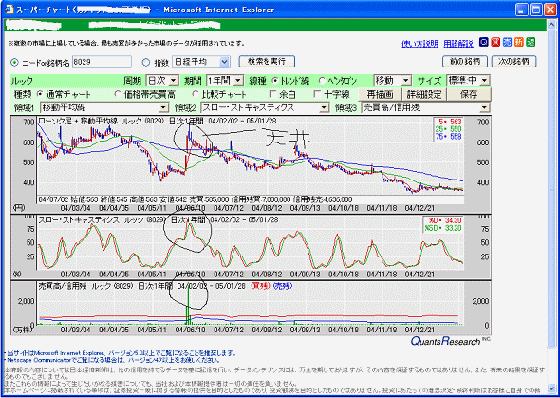Enable the 十字線 checkbox
The image size is (560, 398).
317,94
